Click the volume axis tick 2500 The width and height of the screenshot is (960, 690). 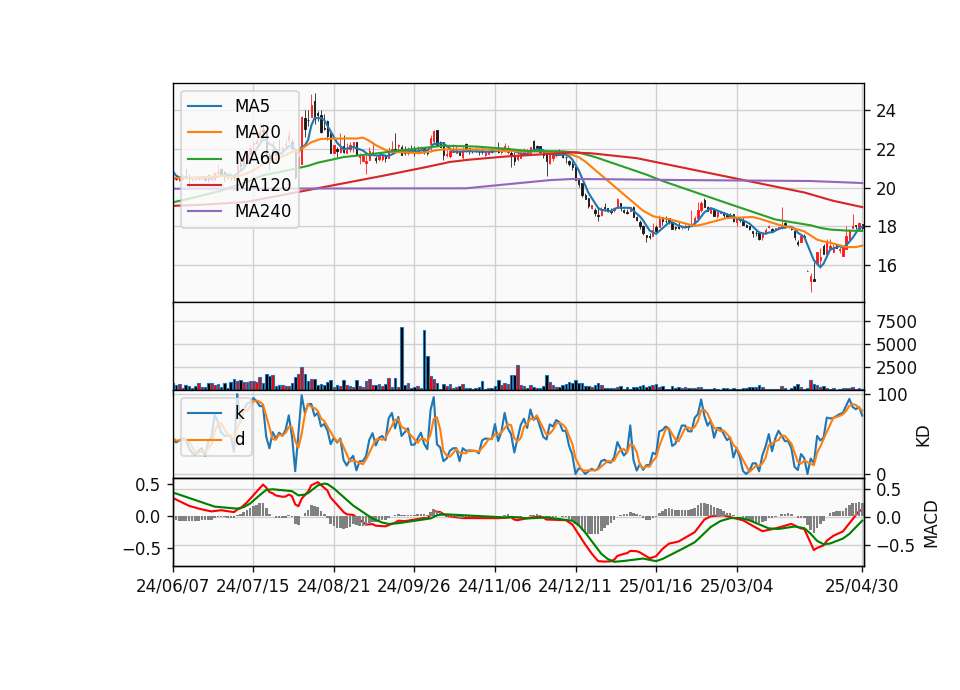click(x=896, y=369)
